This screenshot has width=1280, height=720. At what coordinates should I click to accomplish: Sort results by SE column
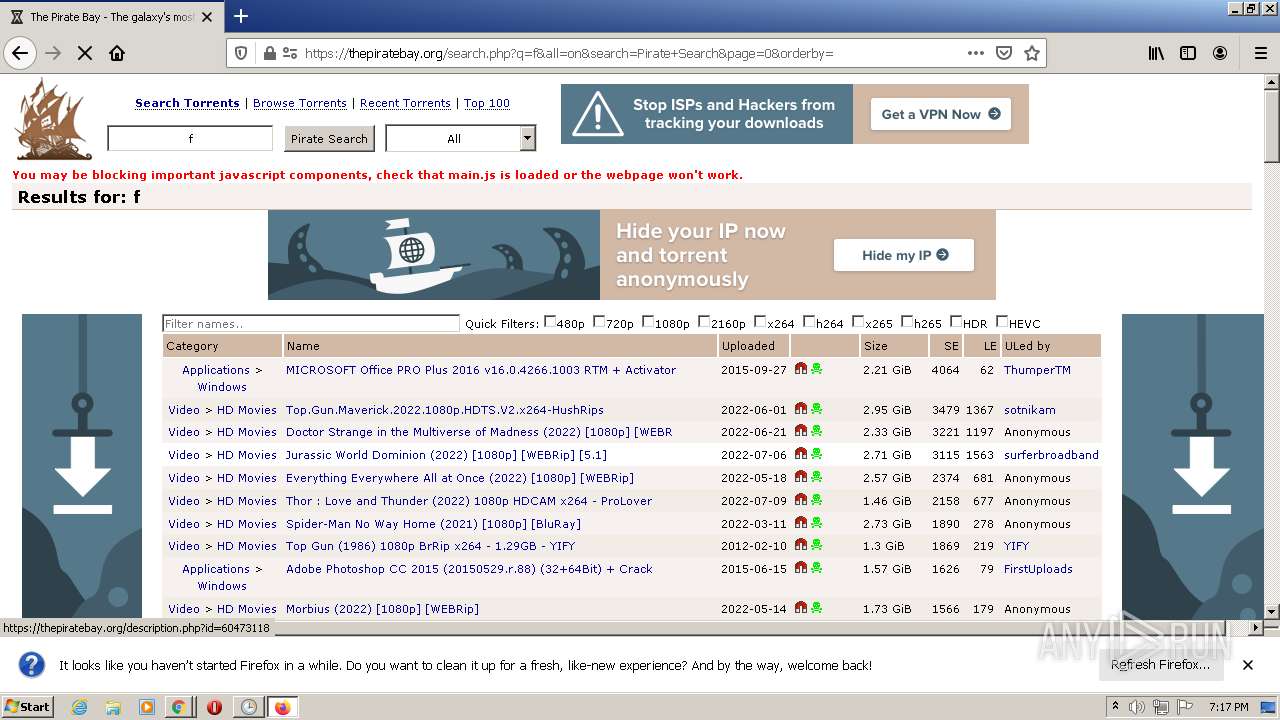point(951,346)
